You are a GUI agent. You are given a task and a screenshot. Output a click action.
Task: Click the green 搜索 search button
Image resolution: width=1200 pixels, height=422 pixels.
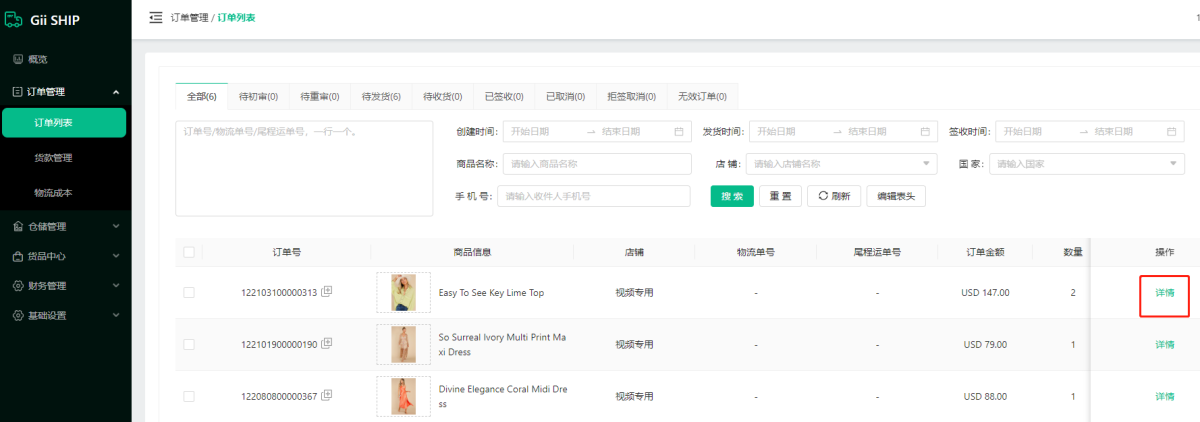tap(732, 196)
